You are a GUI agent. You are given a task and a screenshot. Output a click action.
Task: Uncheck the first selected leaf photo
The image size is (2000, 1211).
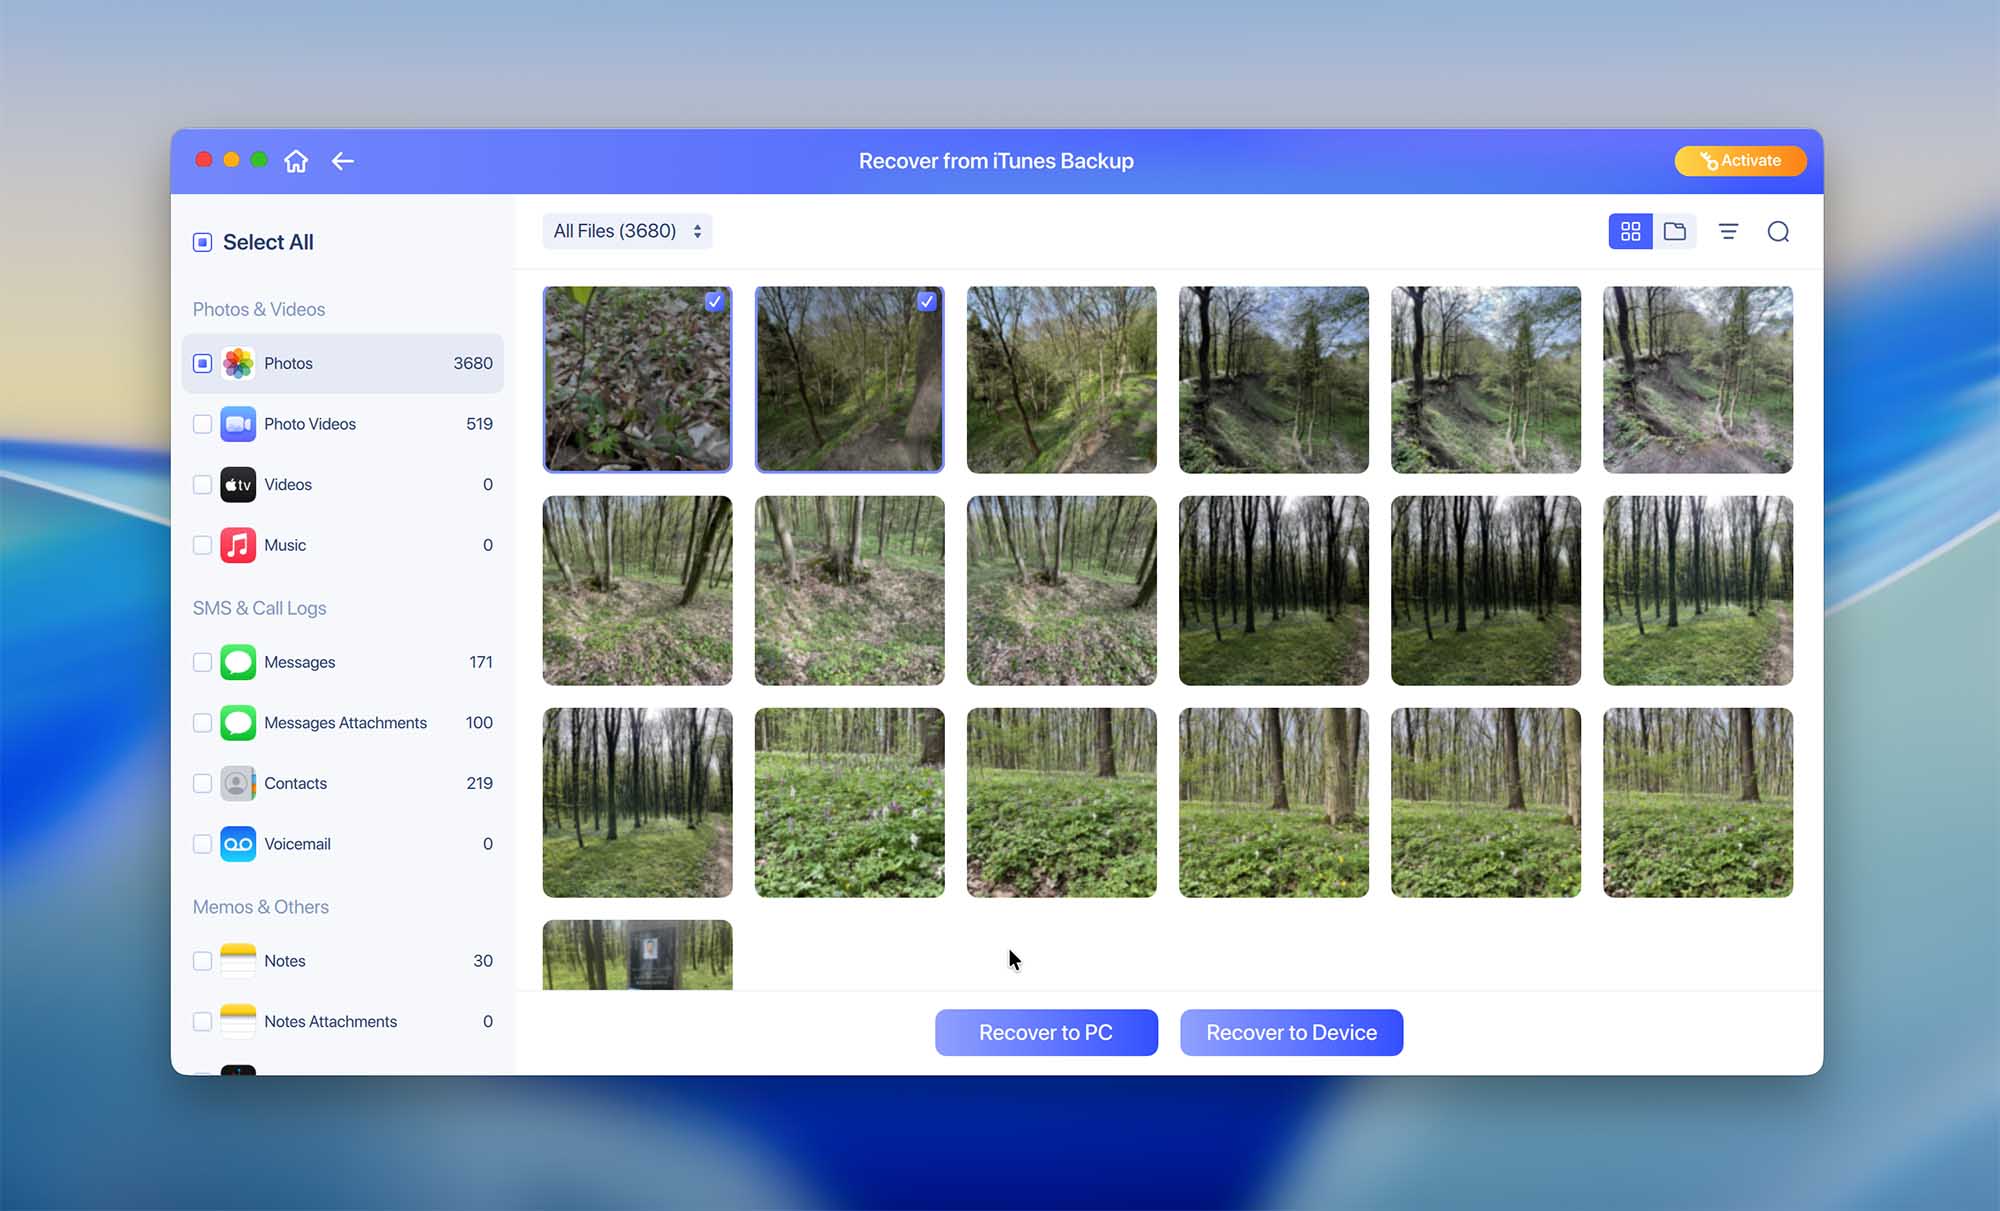(x=714, y=301)
